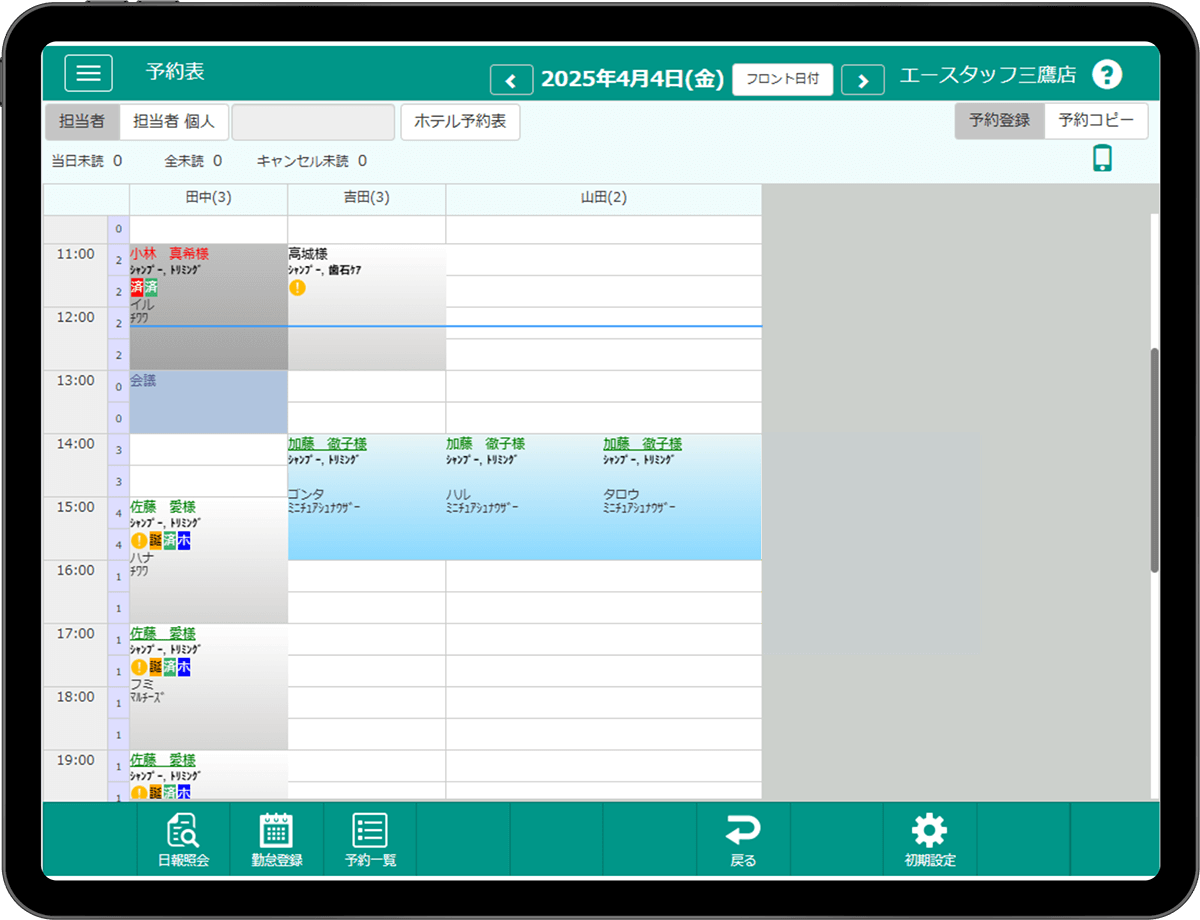Tap the smartphone icon

tap(1102, 159)
